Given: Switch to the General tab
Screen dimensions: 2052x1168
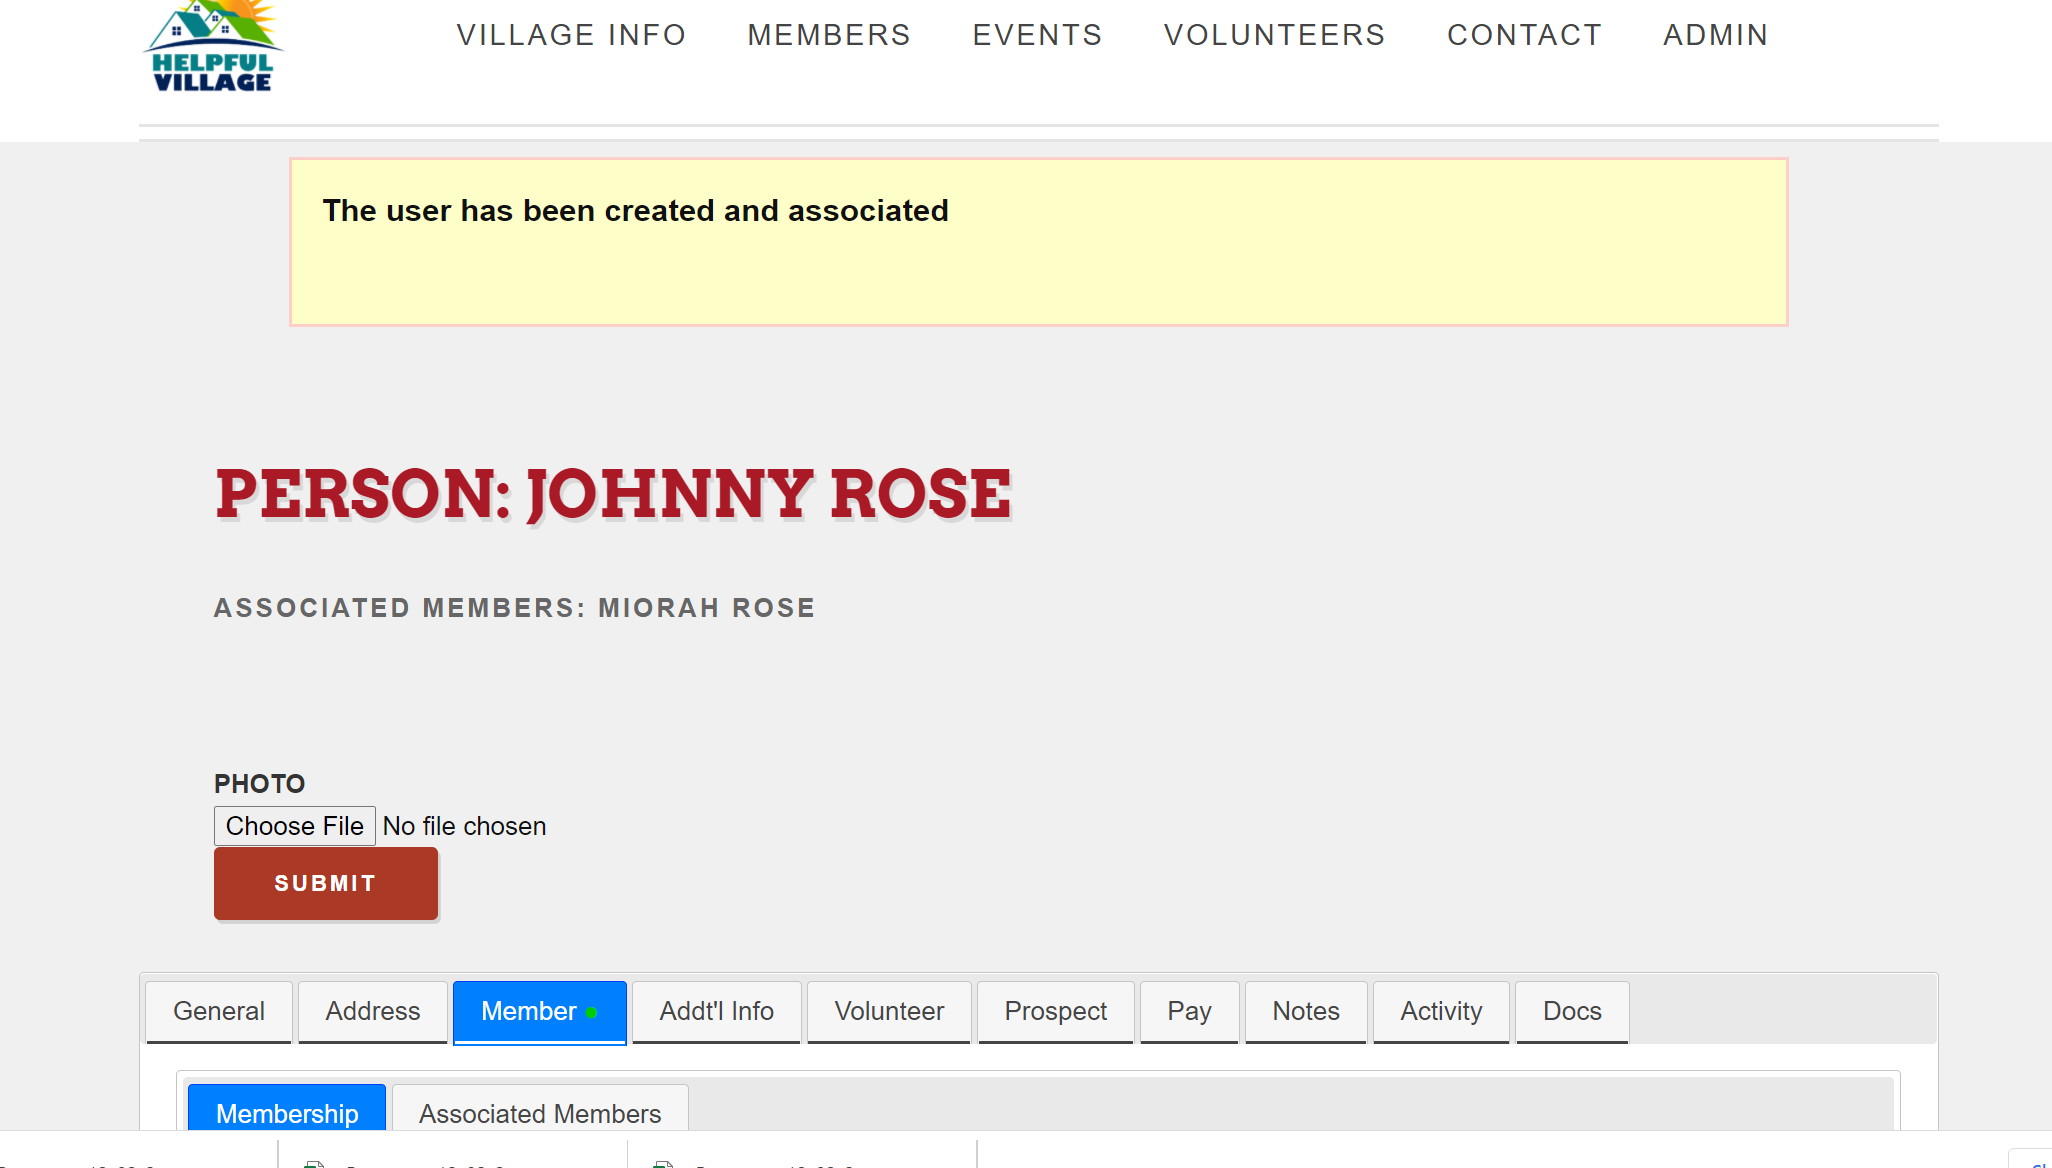Looking at the screenshot, I should 219,1012.
